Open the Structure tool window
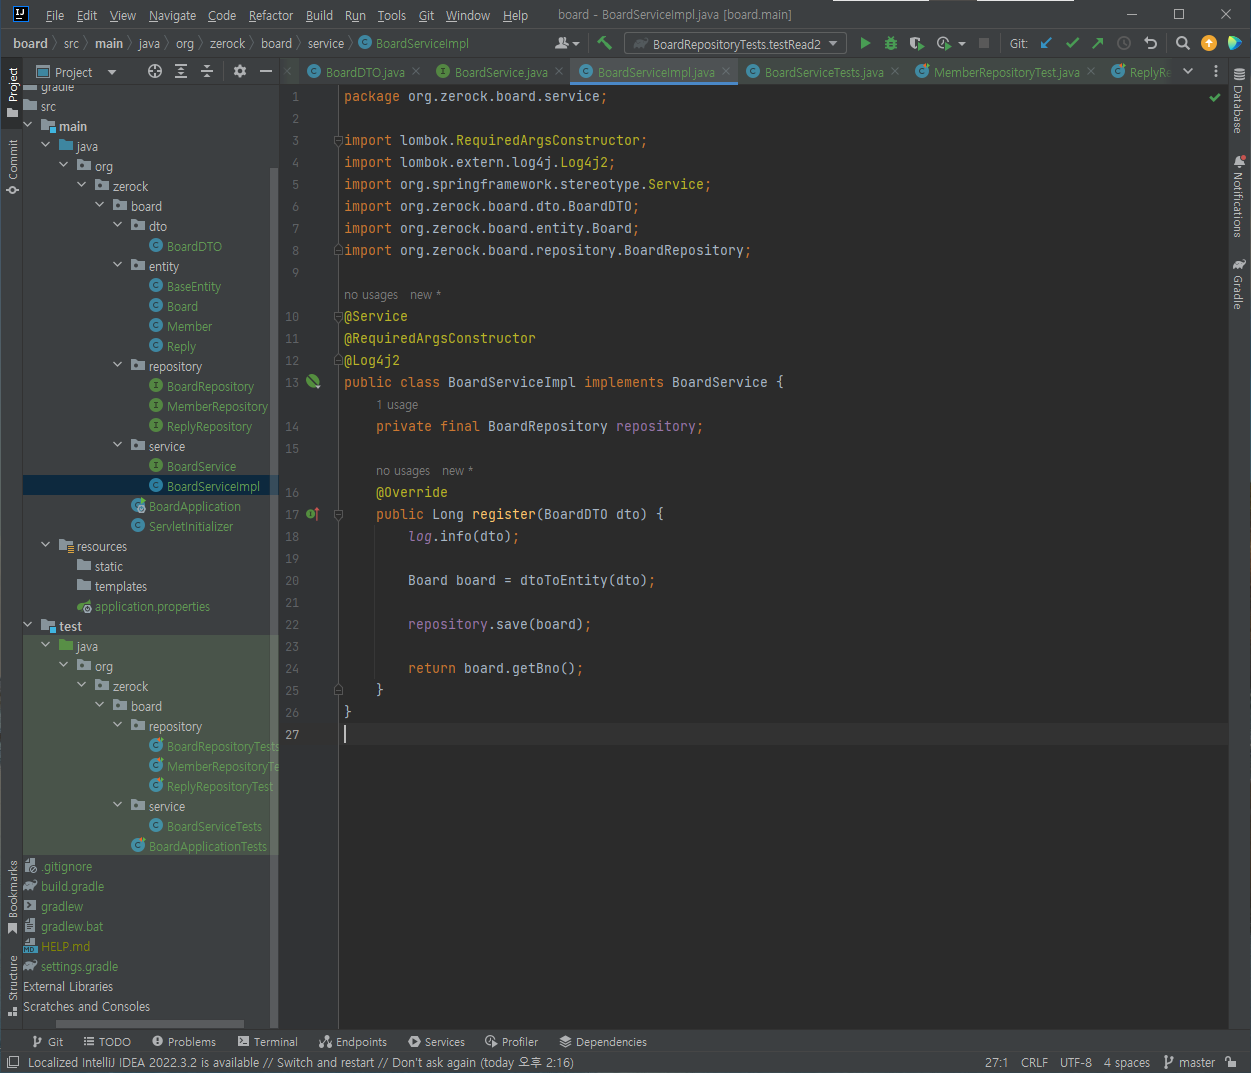This screenshot has height=1073, width=1251. pyautogui.click(x=12, y=985)
